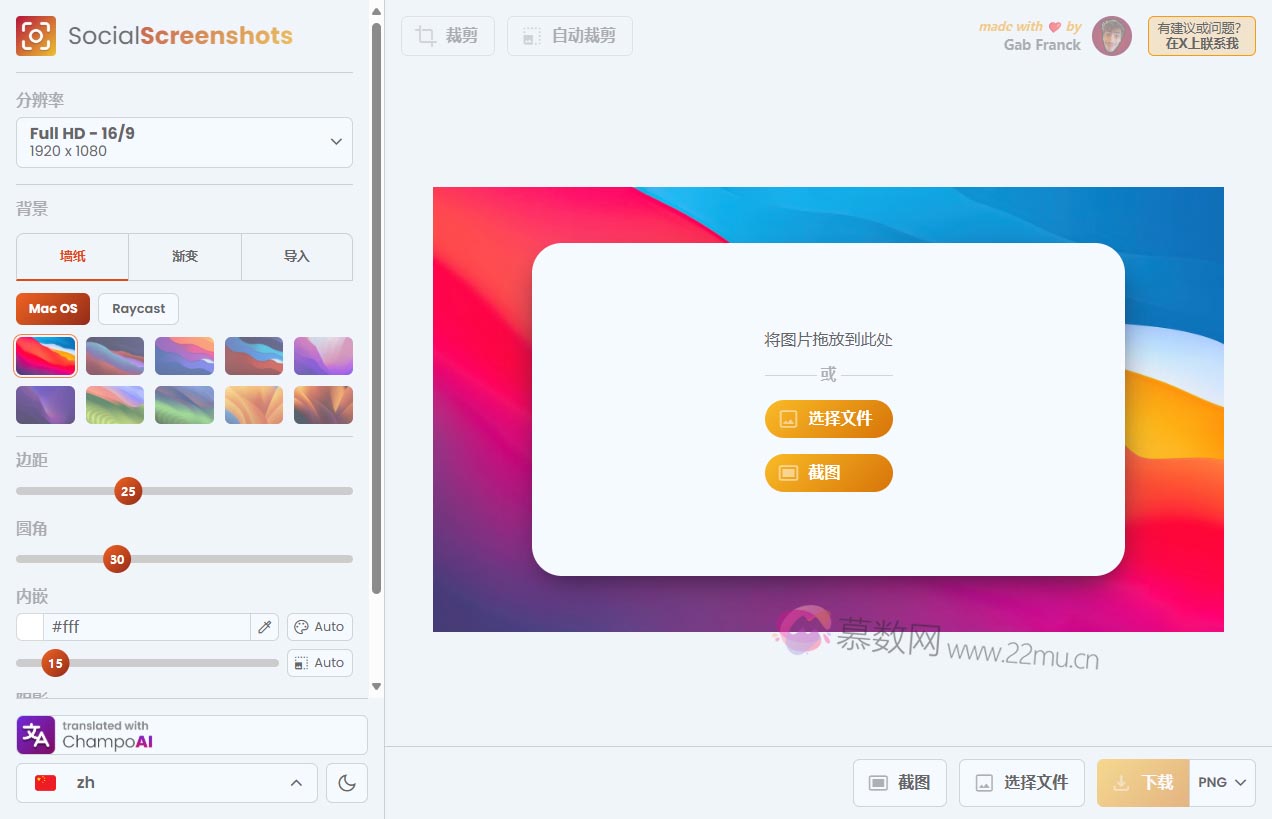
Task: Switch to the 渐变 gradient tab
Action: (x=185, y=257)
